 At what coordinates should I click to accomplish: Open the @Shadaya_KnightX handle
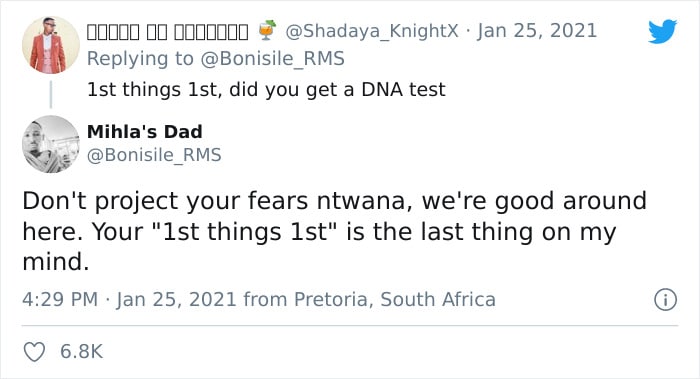[371, 31]
